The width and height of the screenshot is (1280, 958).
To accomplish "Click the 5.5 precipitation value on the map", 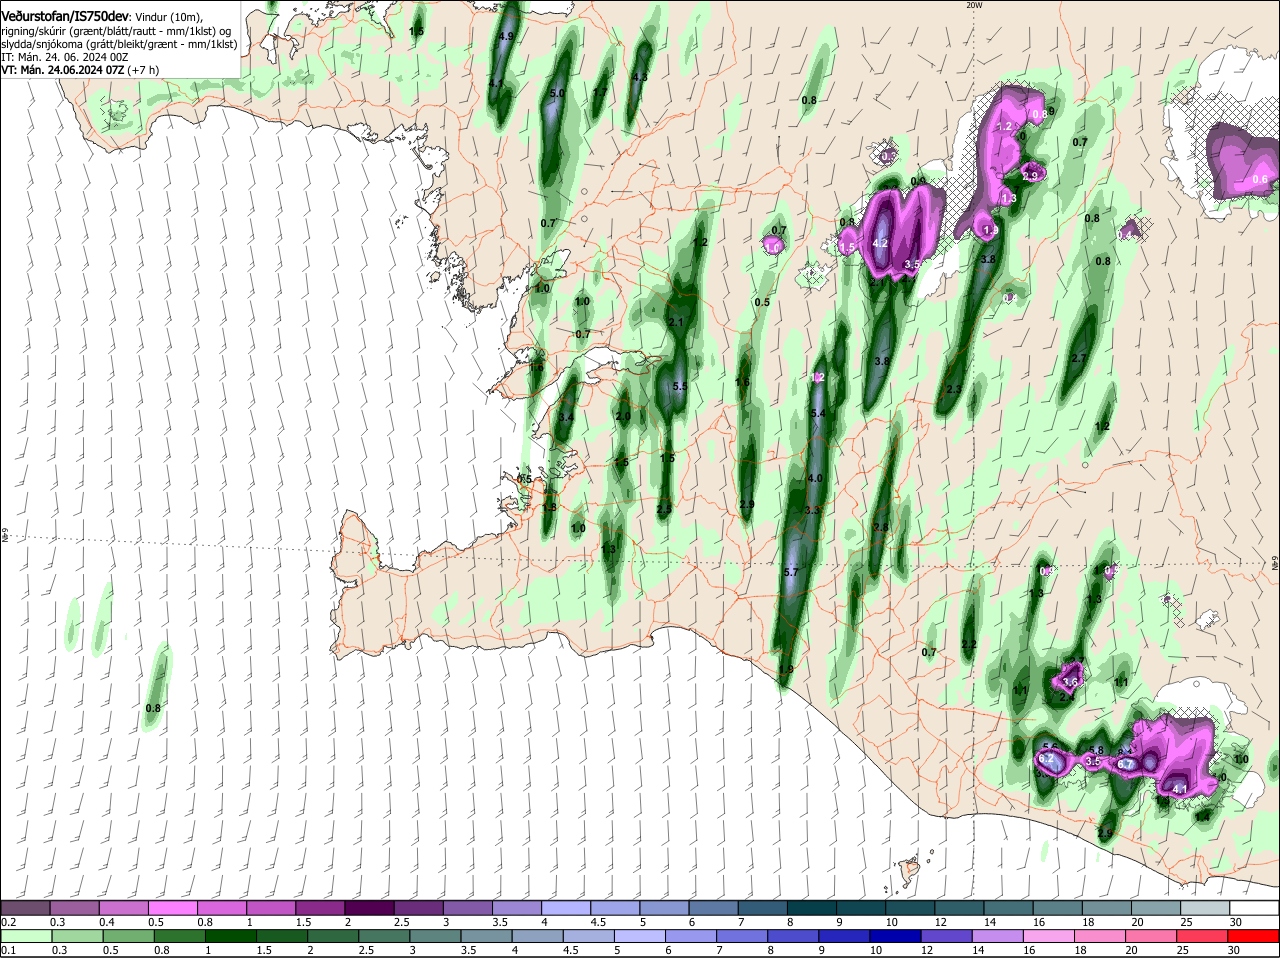I will [x=680, y=386].
